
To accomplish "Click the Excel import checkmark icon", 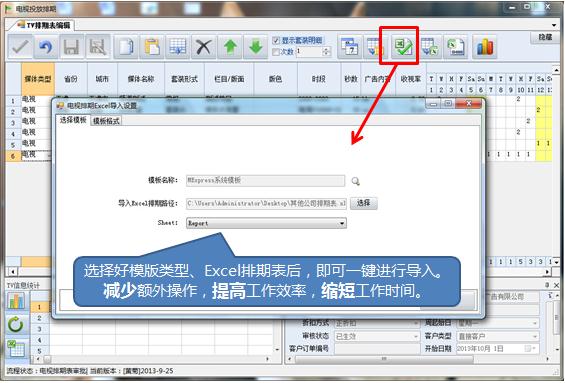I will pyautogui.click(x=403, y=47).
